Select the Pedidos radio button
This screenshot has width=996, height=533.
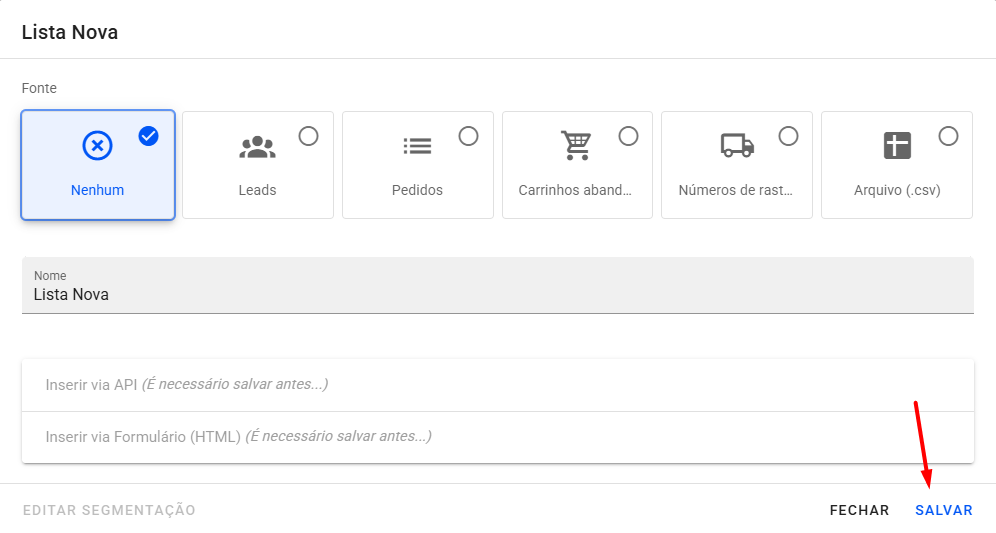468,136
